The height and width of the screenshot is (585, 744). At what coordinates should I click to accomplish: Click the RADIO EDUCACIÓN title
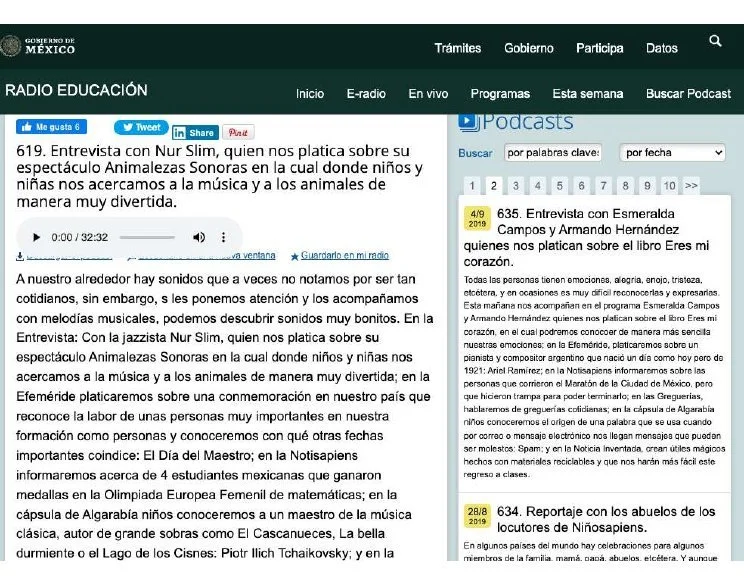click(76, 90)
